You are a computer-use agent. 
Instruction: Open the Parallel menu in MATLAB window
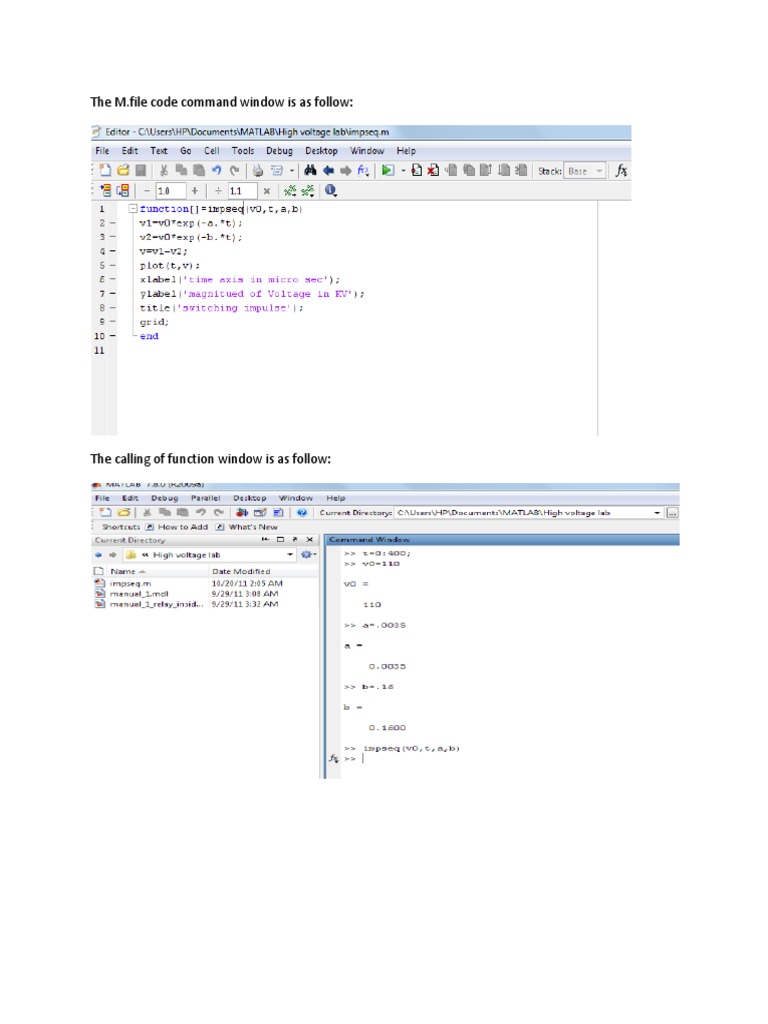point(205,498)
